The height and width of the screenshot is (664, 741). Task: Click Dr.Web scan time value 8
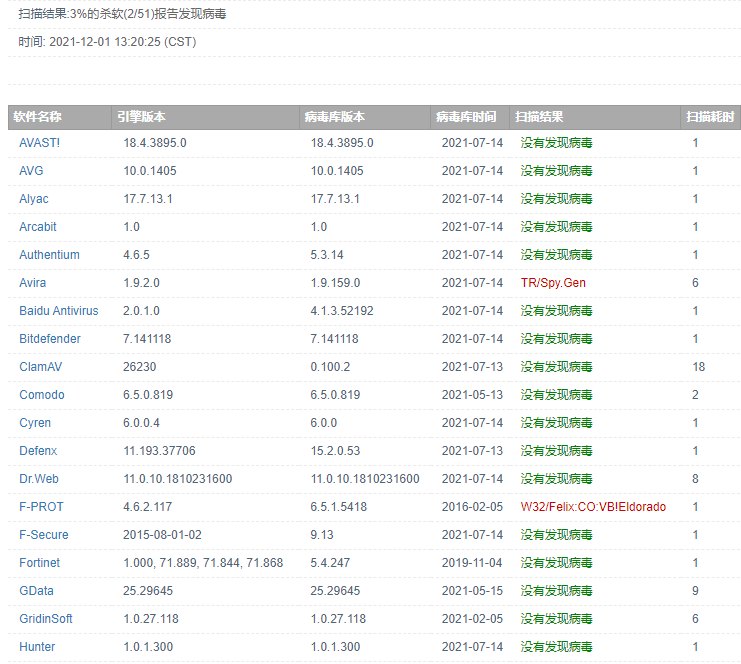pyautogui.click(x=695, y=479)
